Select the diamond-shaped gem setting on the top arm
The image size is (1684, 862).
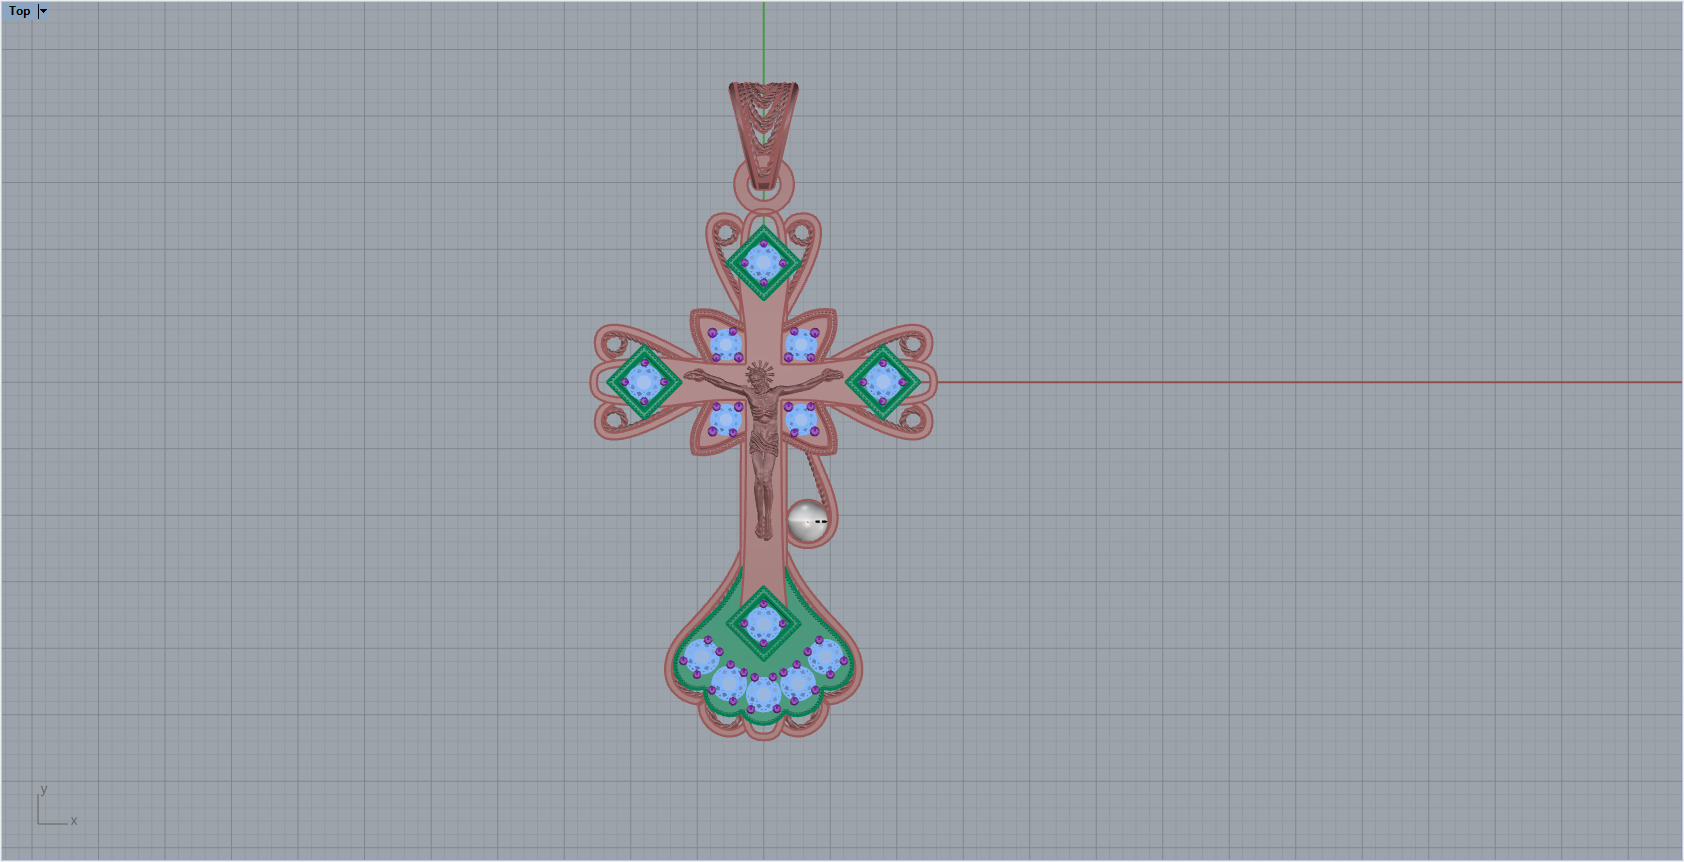764,263
